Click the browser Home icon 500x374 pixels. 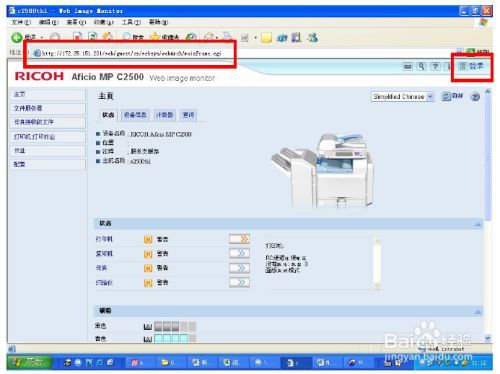coord(107,37)
